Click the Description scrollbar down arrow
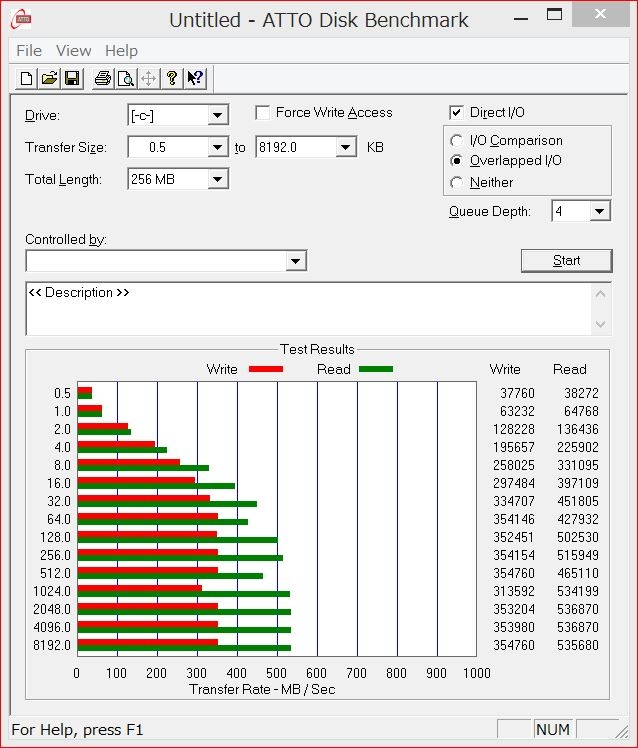 (x=601, y=324)
